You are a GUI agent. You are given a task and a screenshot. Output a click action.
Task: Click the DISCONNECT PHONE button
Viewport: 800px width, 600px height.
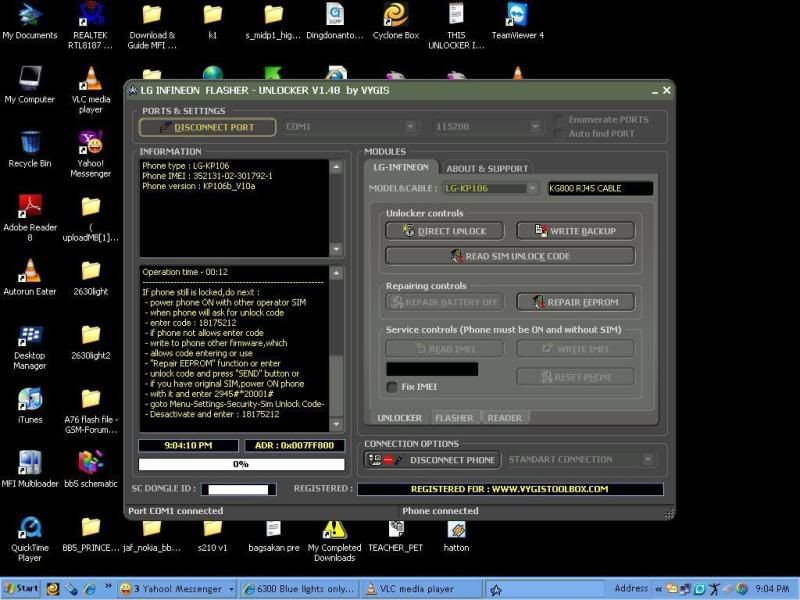coord(432,460)
